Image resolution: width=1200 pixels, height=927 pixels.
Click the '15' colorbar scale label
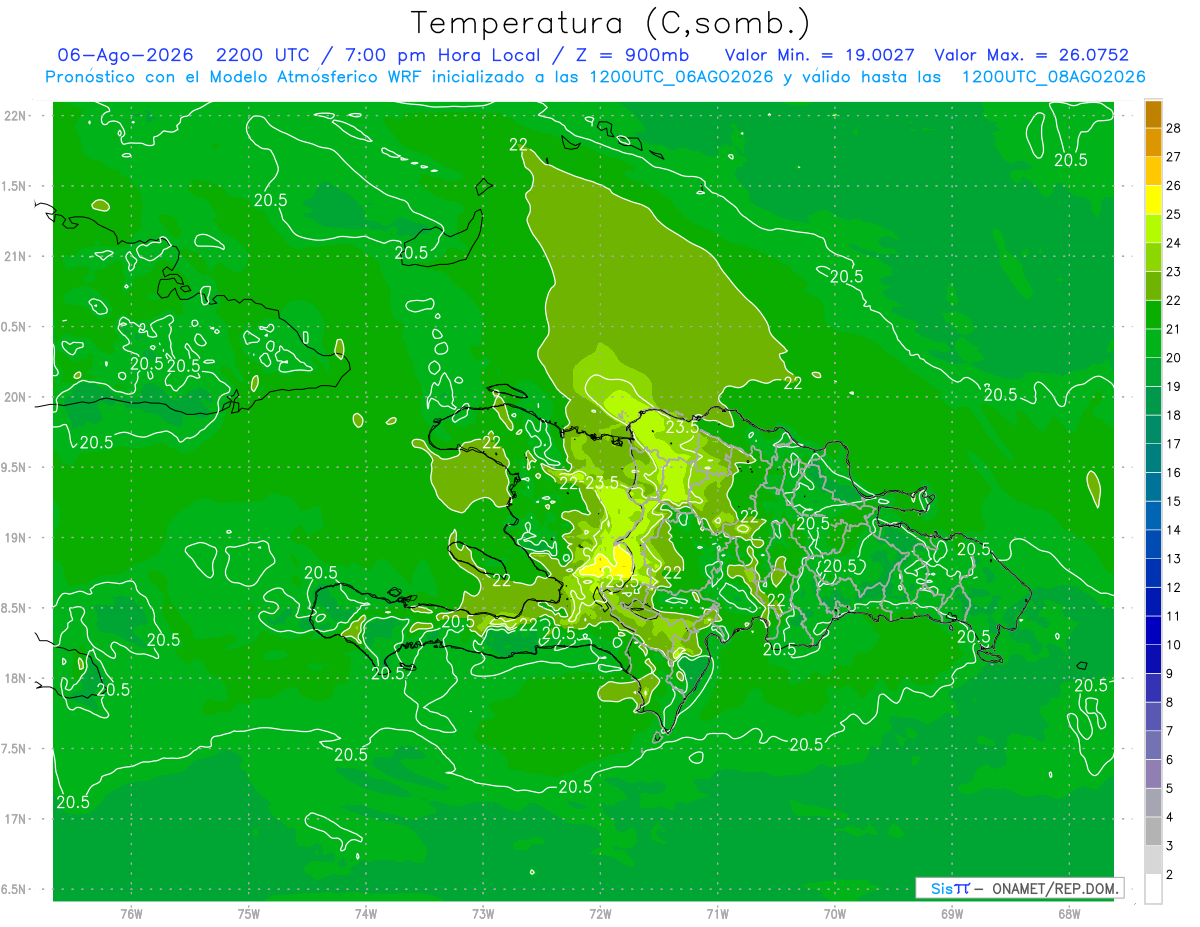pos(1174,502)
